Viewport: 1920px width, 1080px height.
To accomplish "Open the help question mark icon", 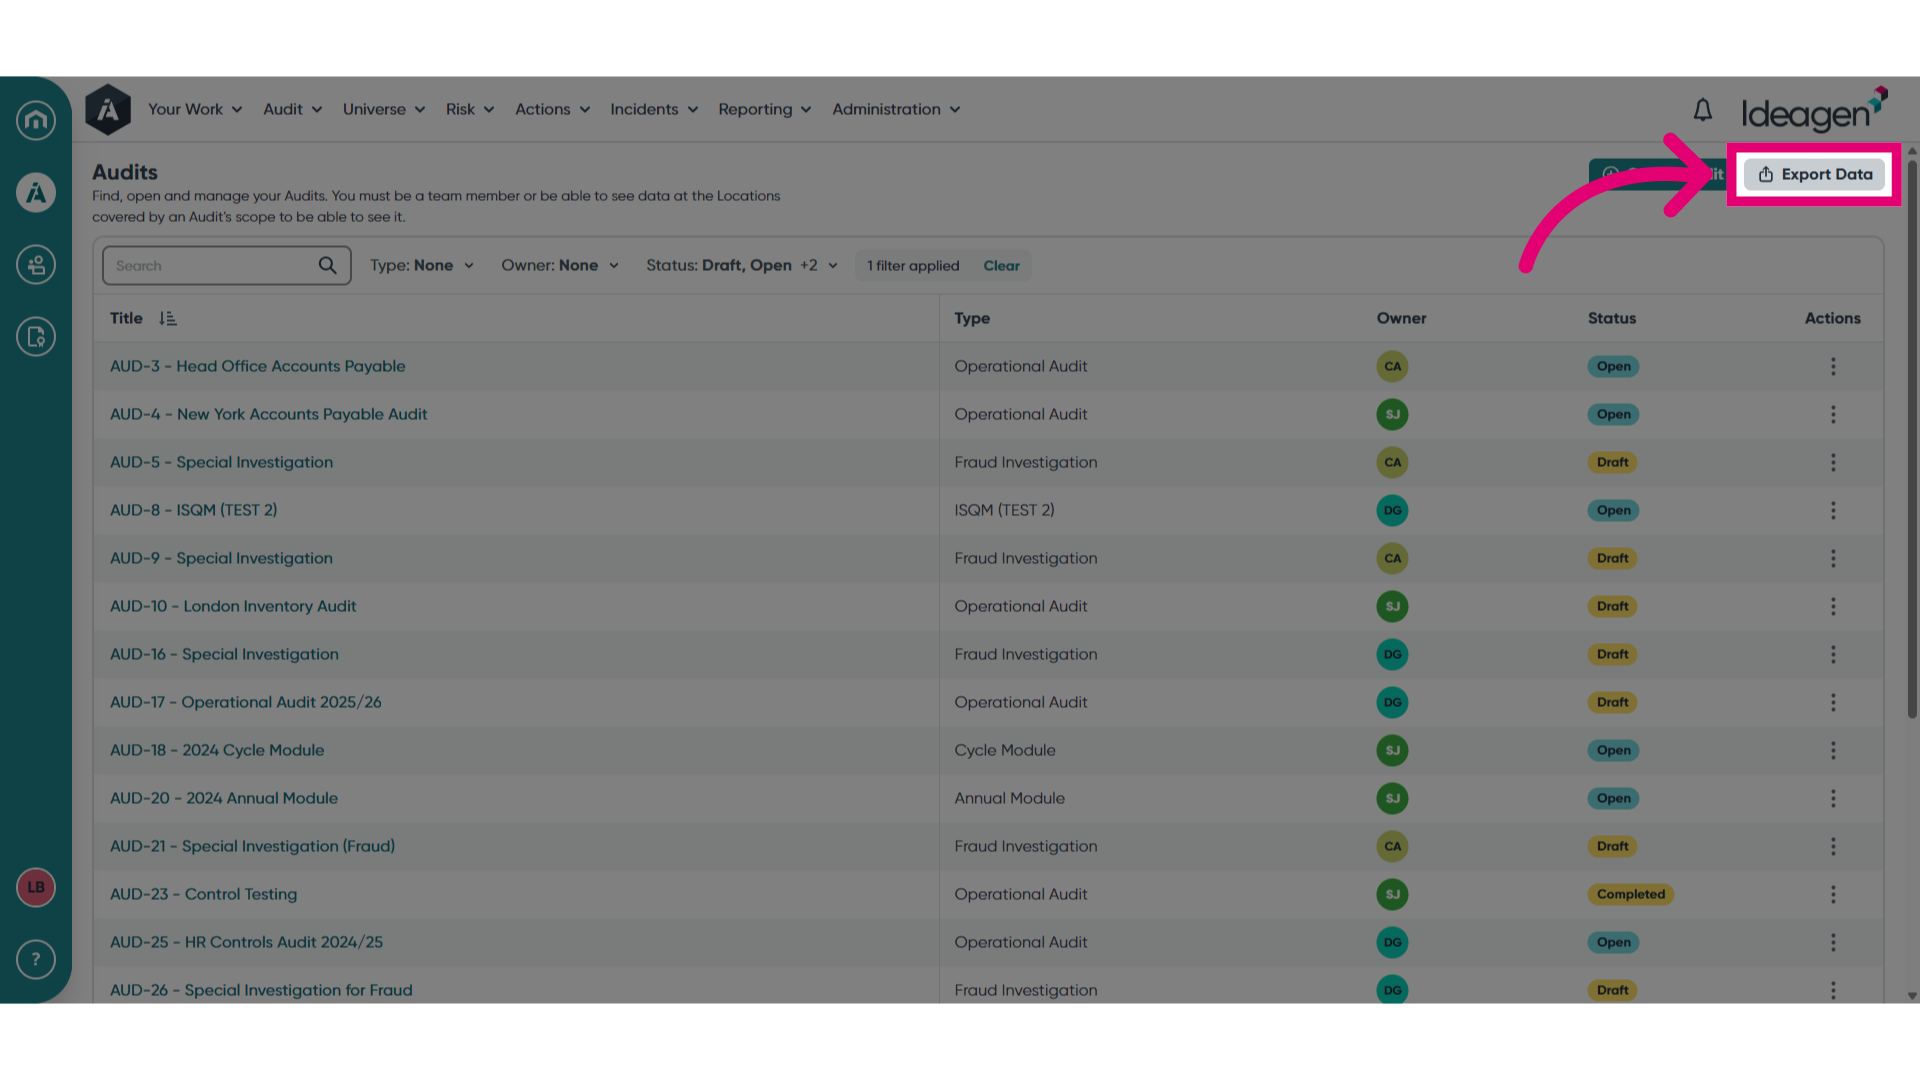I will 36,960.
